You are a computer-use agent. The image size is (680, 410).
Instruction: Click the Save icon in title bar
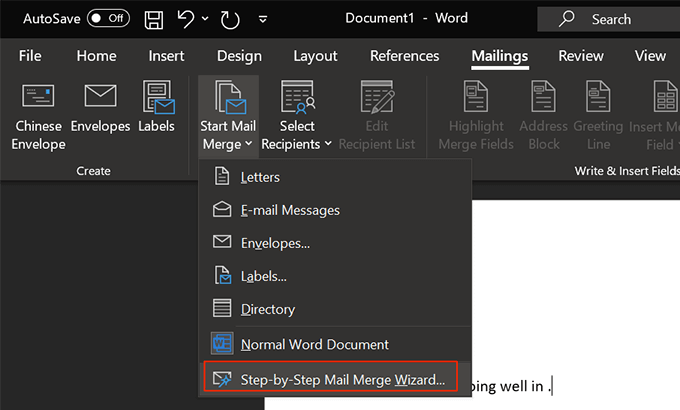[x=154, y=19]
